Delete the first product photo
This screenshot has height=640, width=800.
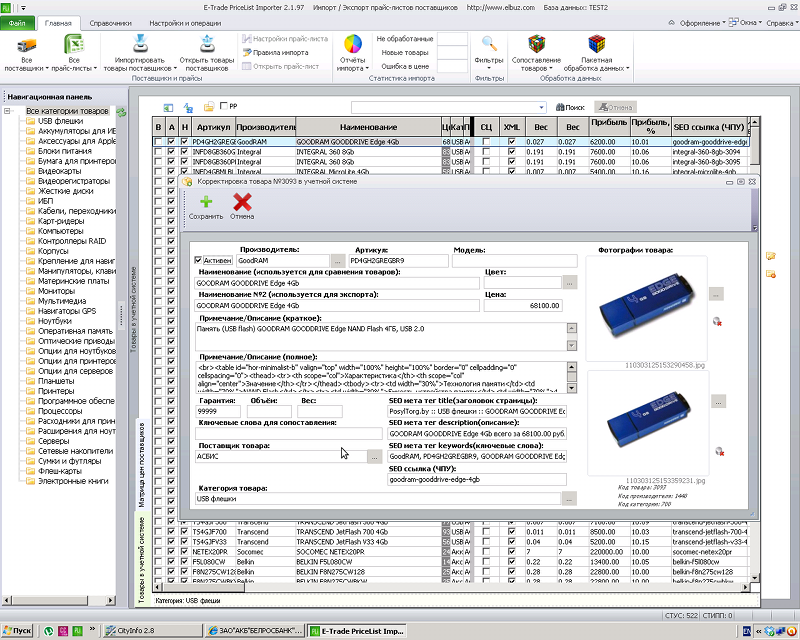pyautogui.click(x=717, y=322)
